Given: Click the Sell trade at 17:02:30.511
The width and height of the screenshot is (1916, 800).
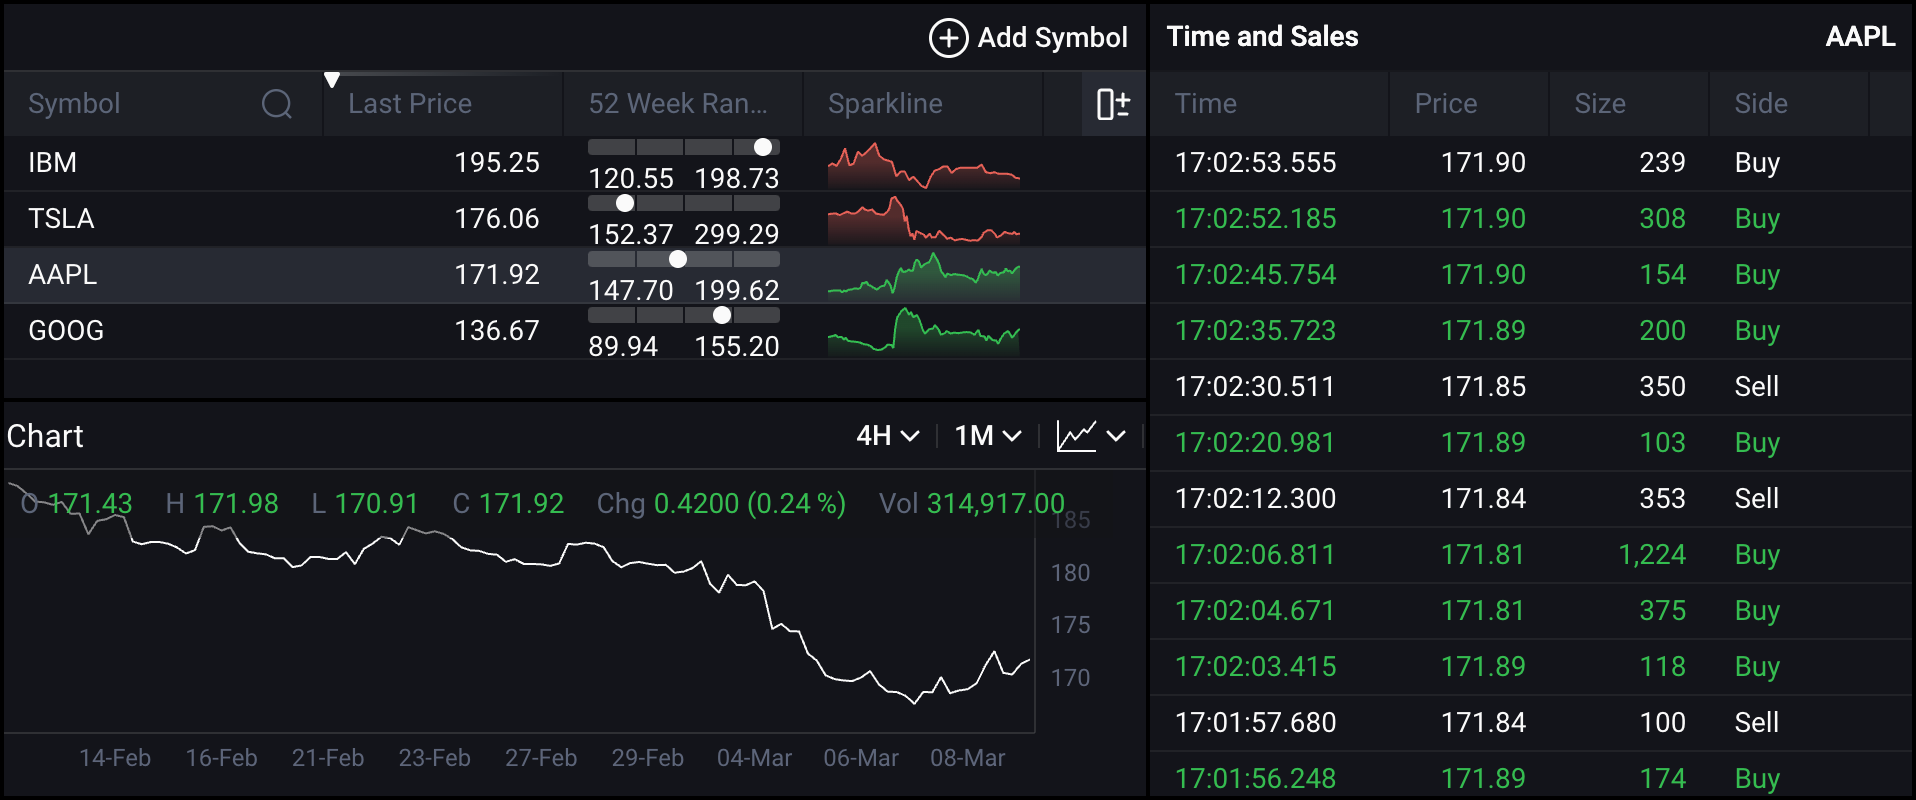Looking at the screenshot, I should pos(1531,387).
